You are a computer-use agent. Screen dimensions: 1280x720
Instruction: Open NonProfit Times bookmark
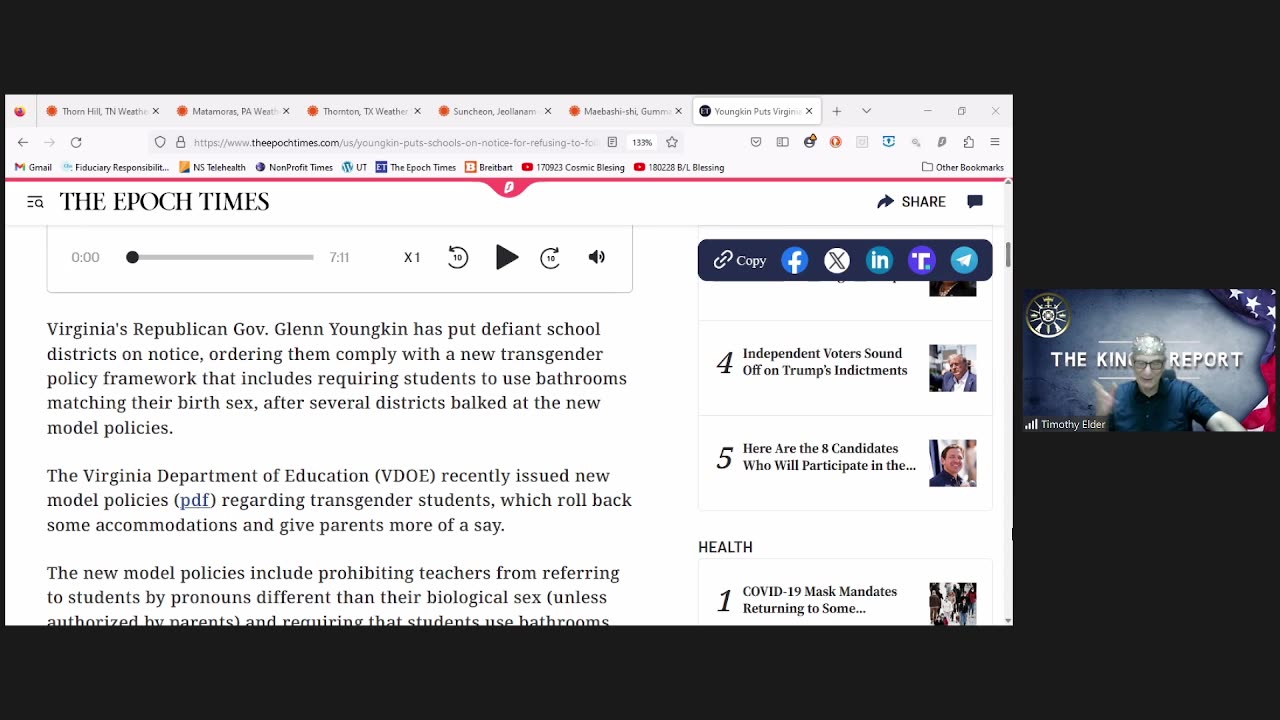tap(294, 167)
